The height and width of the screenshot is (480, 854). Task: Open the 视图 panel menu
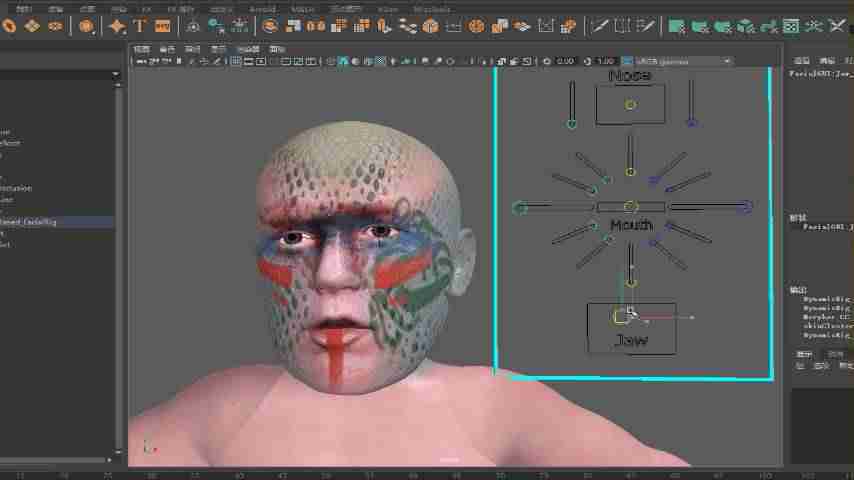pyautogui.click(x=142, y=50)
